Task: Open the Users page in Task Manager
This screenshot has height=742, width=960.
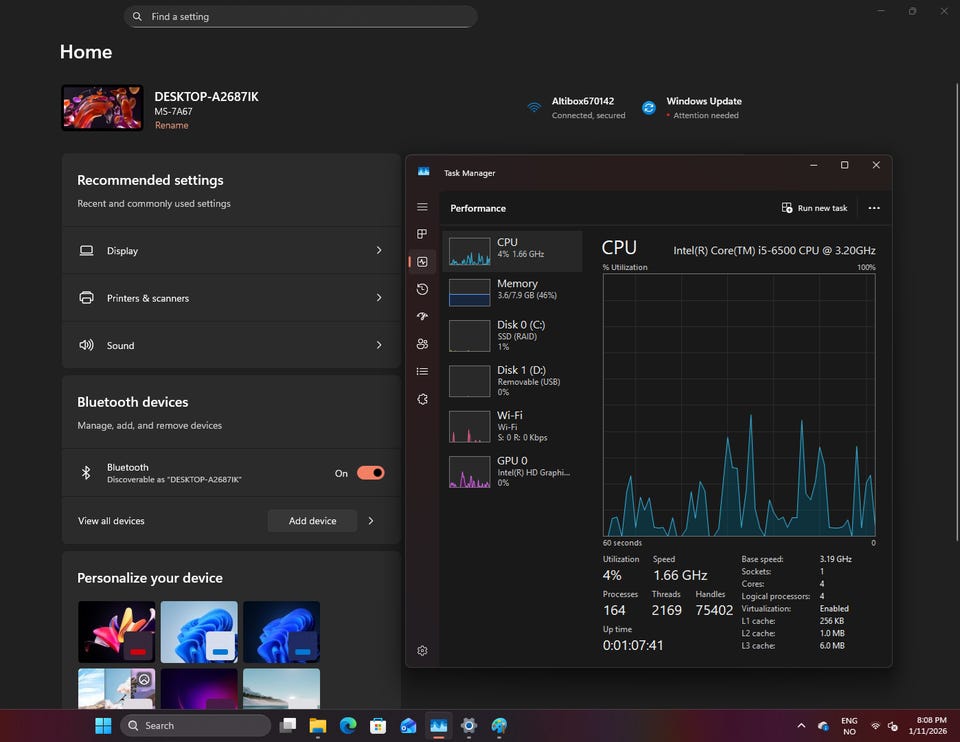Action: (422, 344)
